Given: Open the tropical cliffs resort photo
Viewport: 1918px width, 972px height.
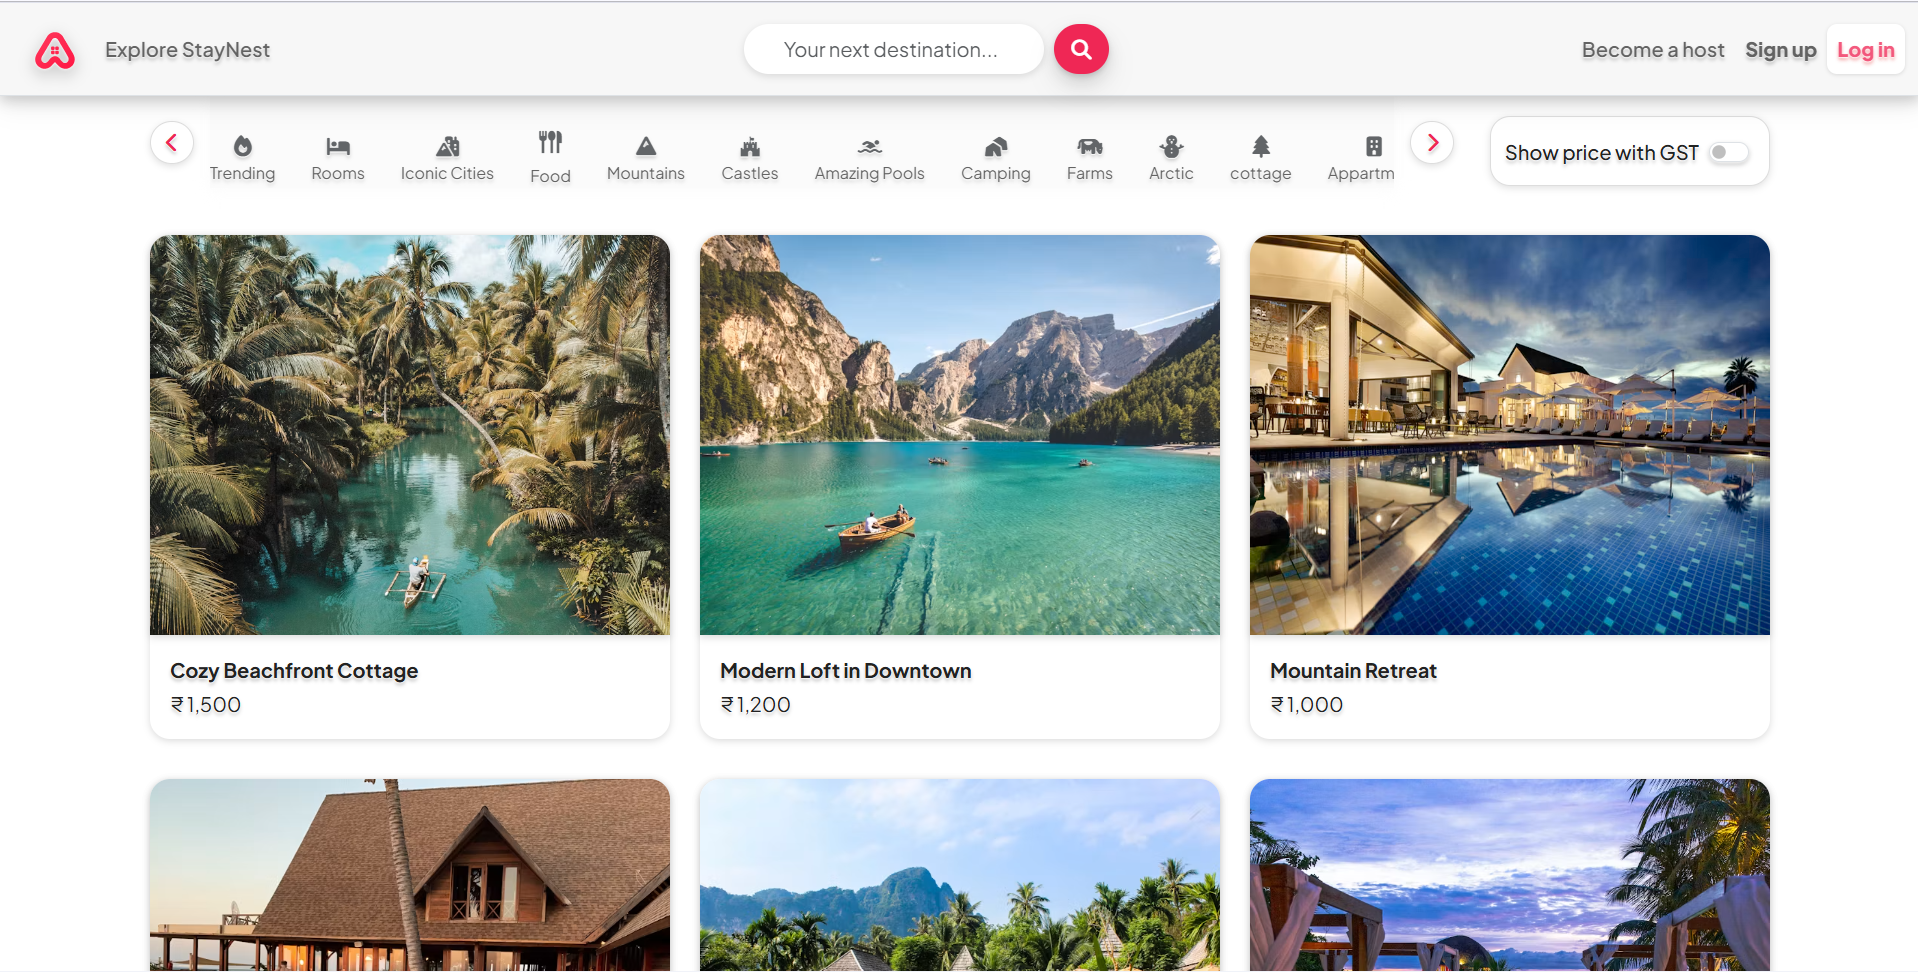Looking at the screenshot, I should pos(960,875).
